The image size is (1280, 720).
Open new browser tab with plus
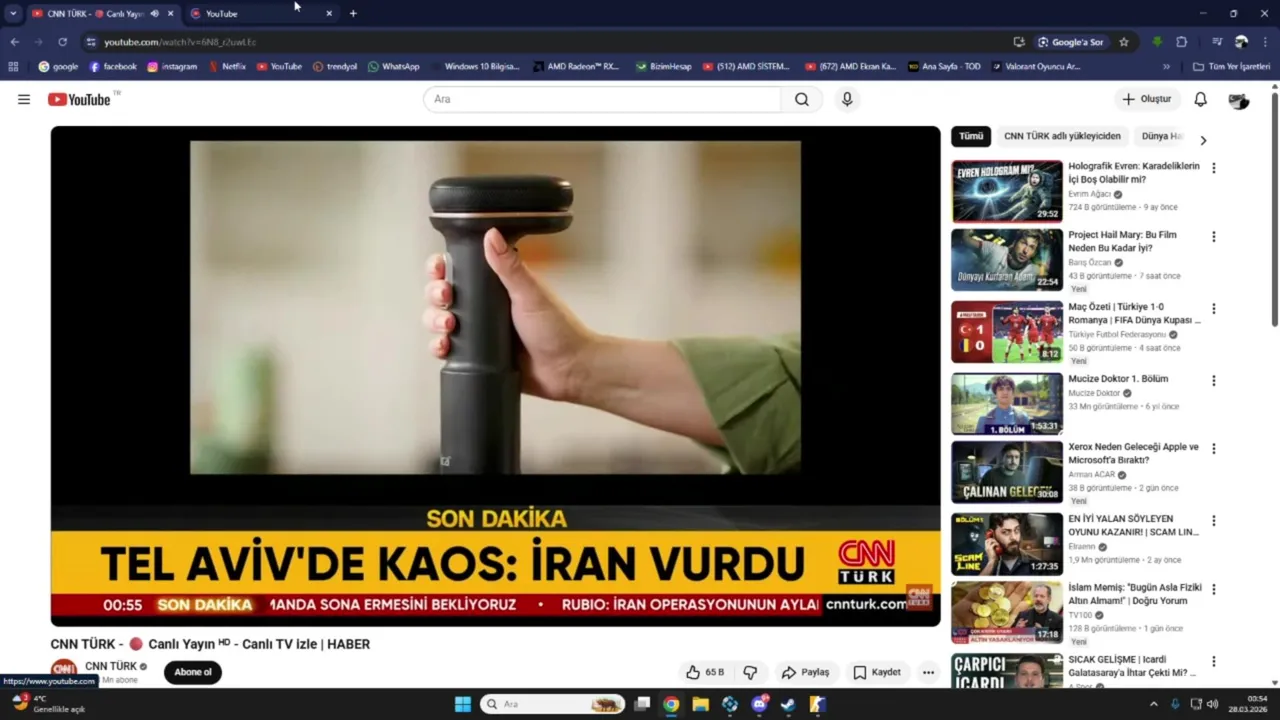(x=353, y=13)
